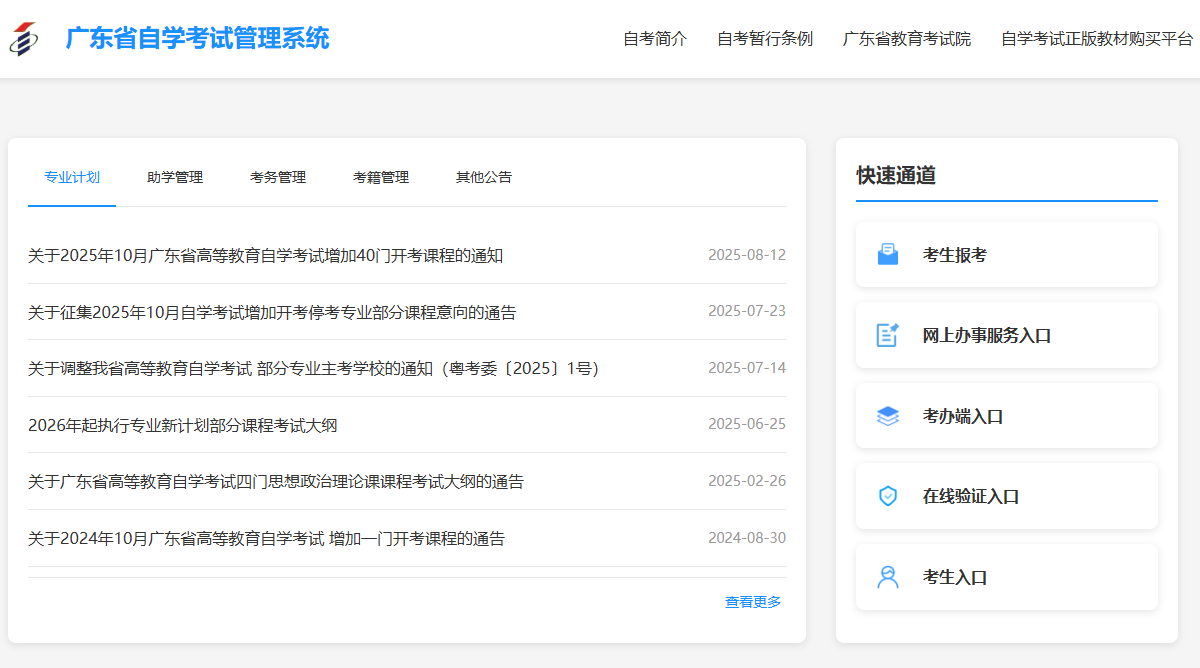The image size is (1200, 668).
Task: Open the 考务管理 tab
Action: click(x=278, y=177)
